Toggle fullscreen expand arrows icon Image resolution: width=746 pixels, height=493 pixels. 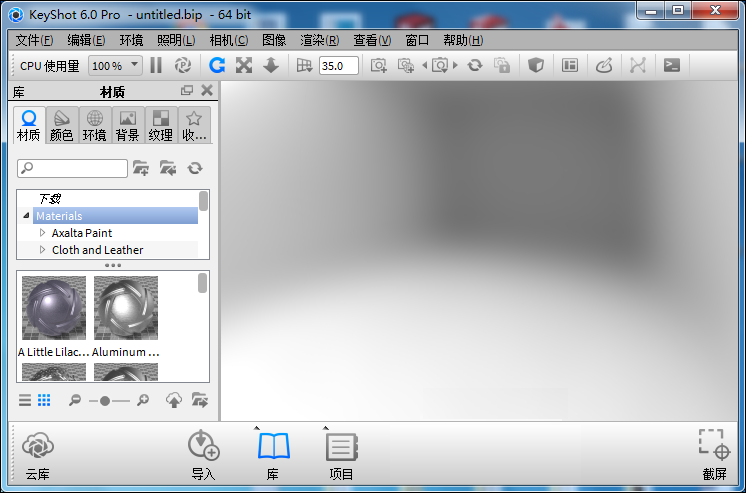244,65
